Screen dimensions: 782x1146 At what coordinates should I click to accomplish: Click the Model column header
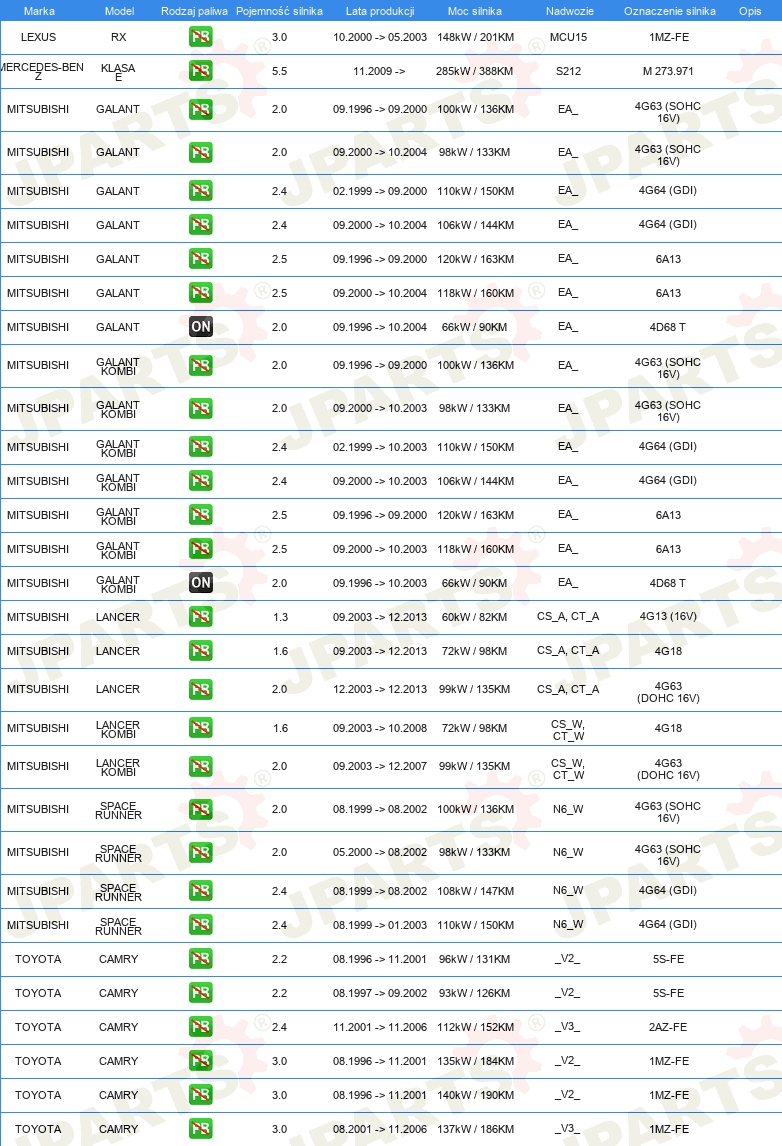[119, 11]
